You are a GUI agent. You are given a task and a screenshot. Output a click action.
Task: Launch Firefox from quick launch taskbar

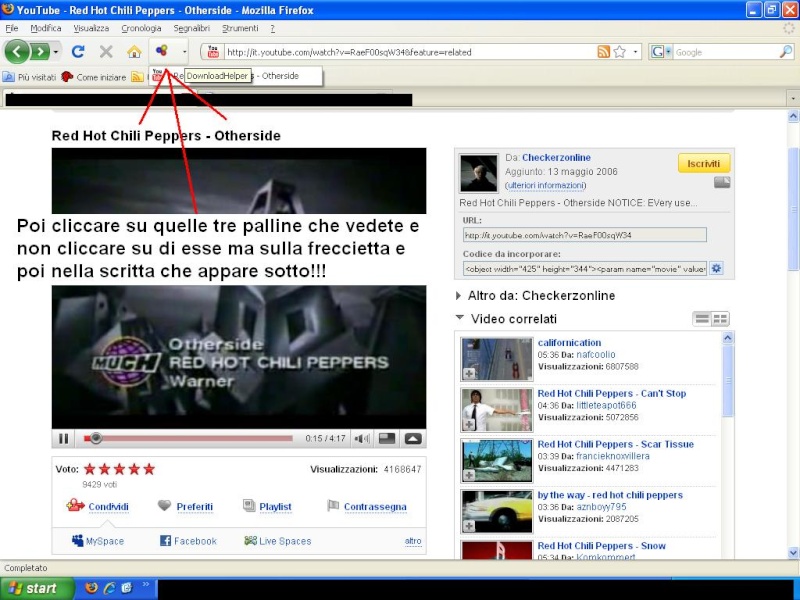91,588
